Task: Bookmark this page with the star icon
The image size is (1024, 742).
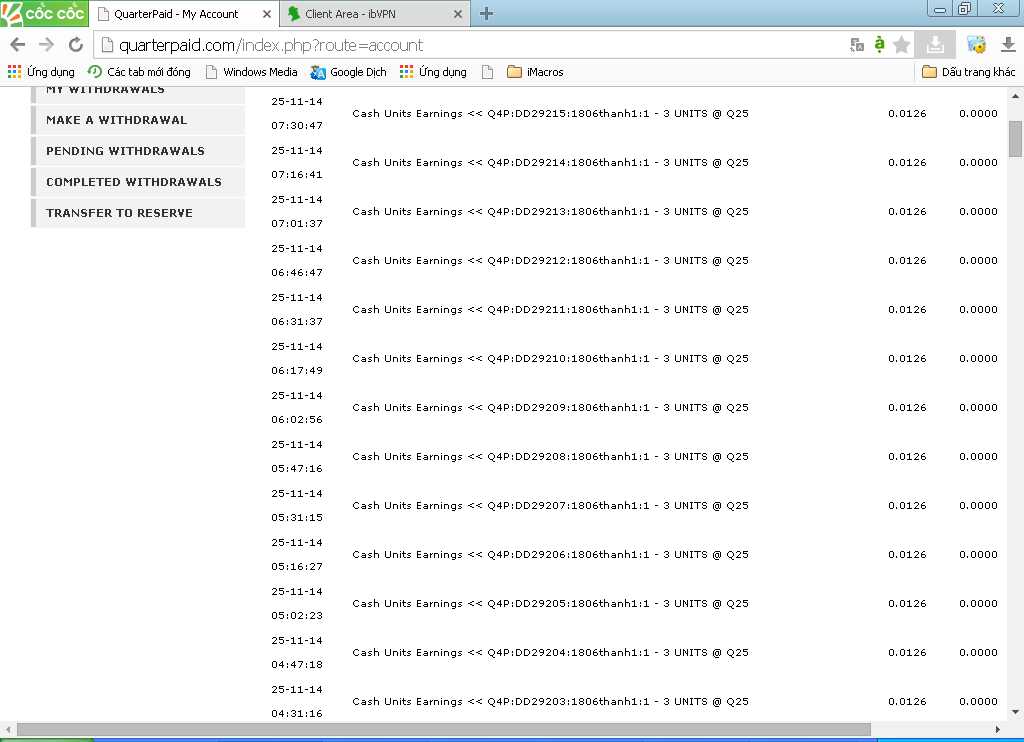Action: tap(901, 44)
